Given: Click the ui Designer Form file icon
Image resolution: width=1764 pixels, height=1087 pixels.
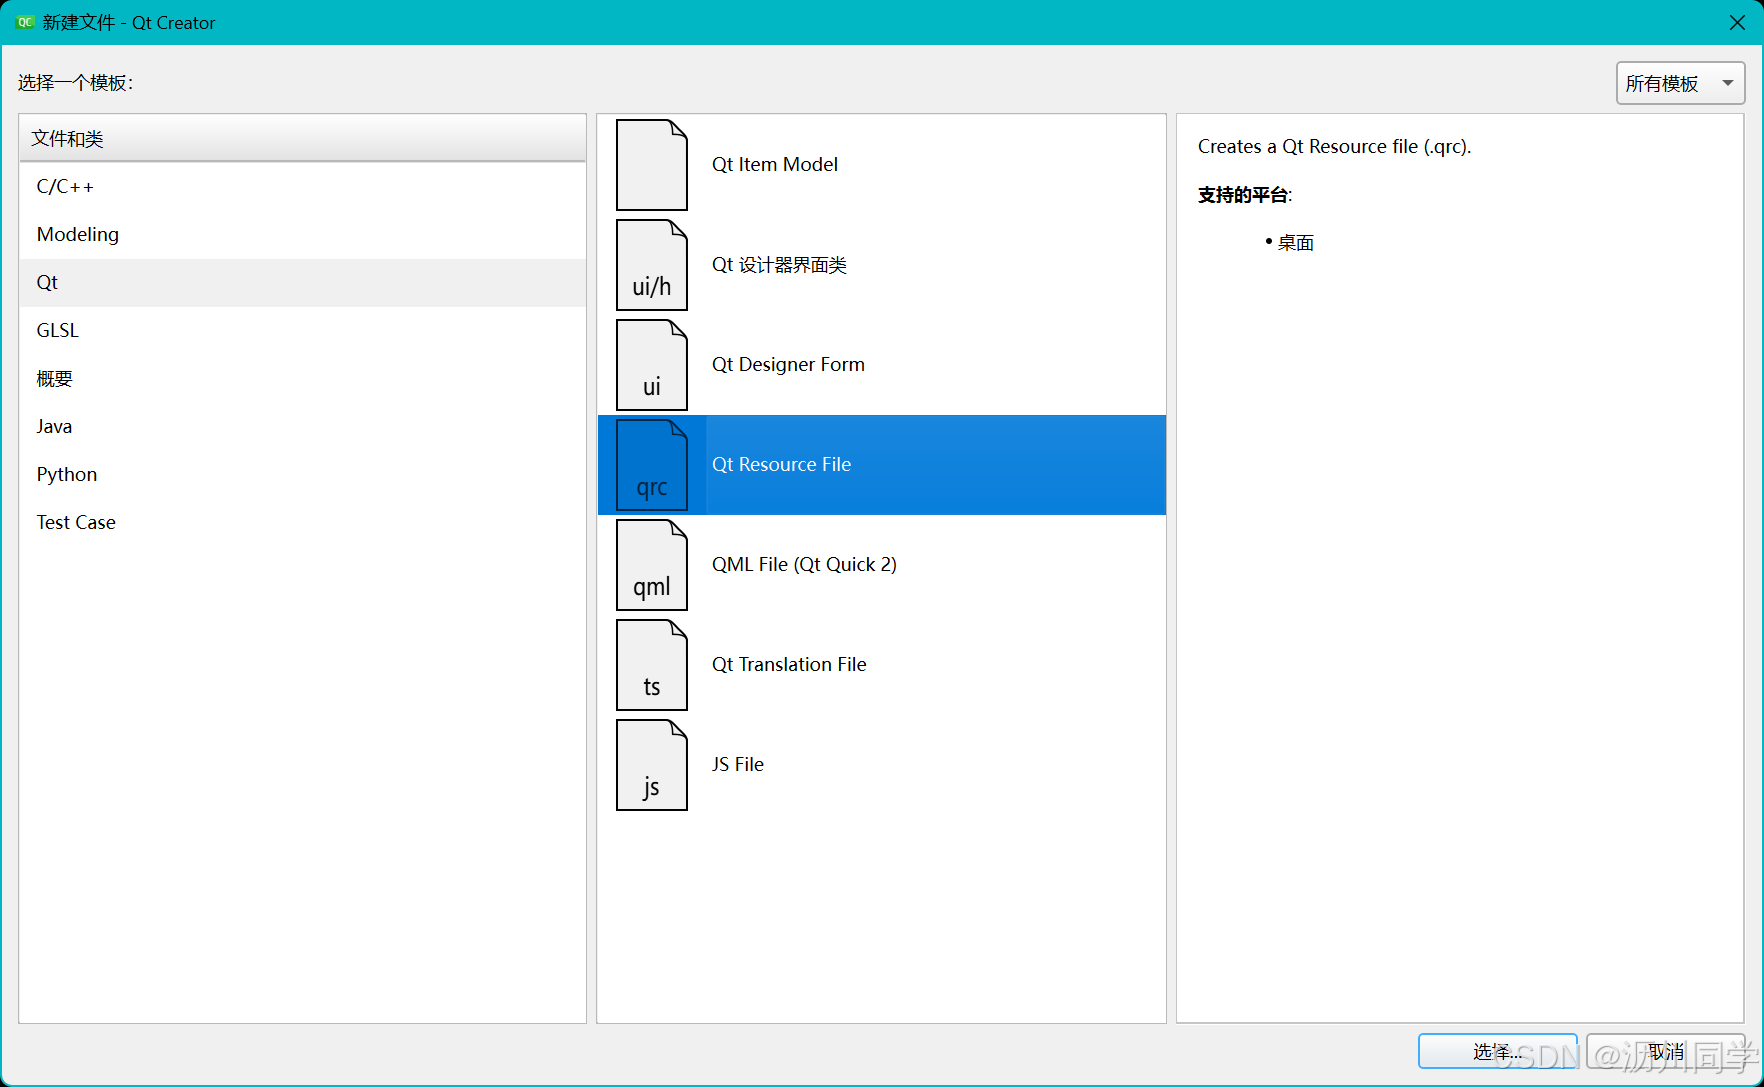Looking at the screenshot, I should [x=652, y=365].
